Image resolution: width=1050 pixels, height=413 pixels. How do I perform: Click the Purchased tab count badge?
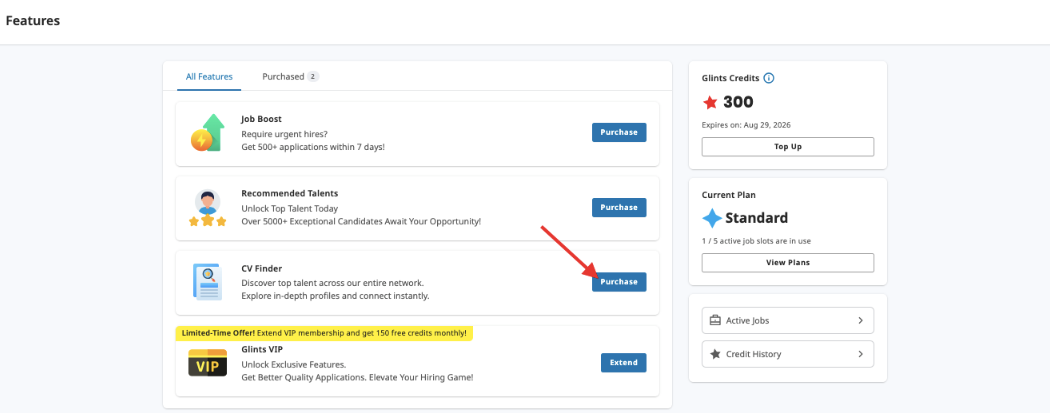(313, 77)
